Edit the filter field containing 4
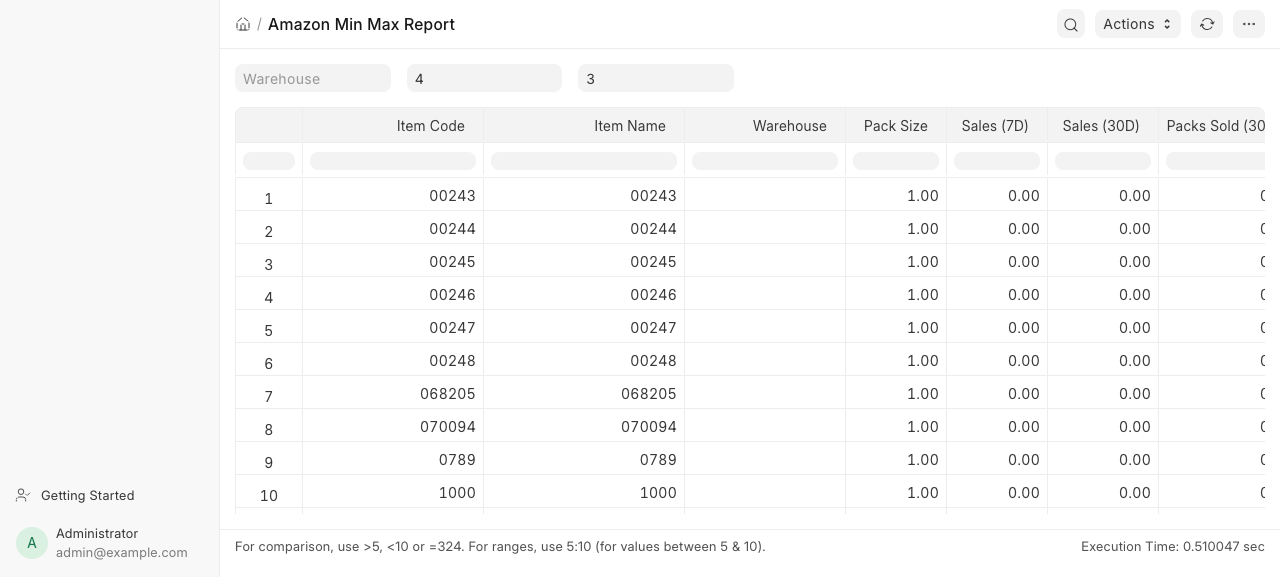Image resolution: width=1280 pixels, height=577 pixels. point(484,78)
